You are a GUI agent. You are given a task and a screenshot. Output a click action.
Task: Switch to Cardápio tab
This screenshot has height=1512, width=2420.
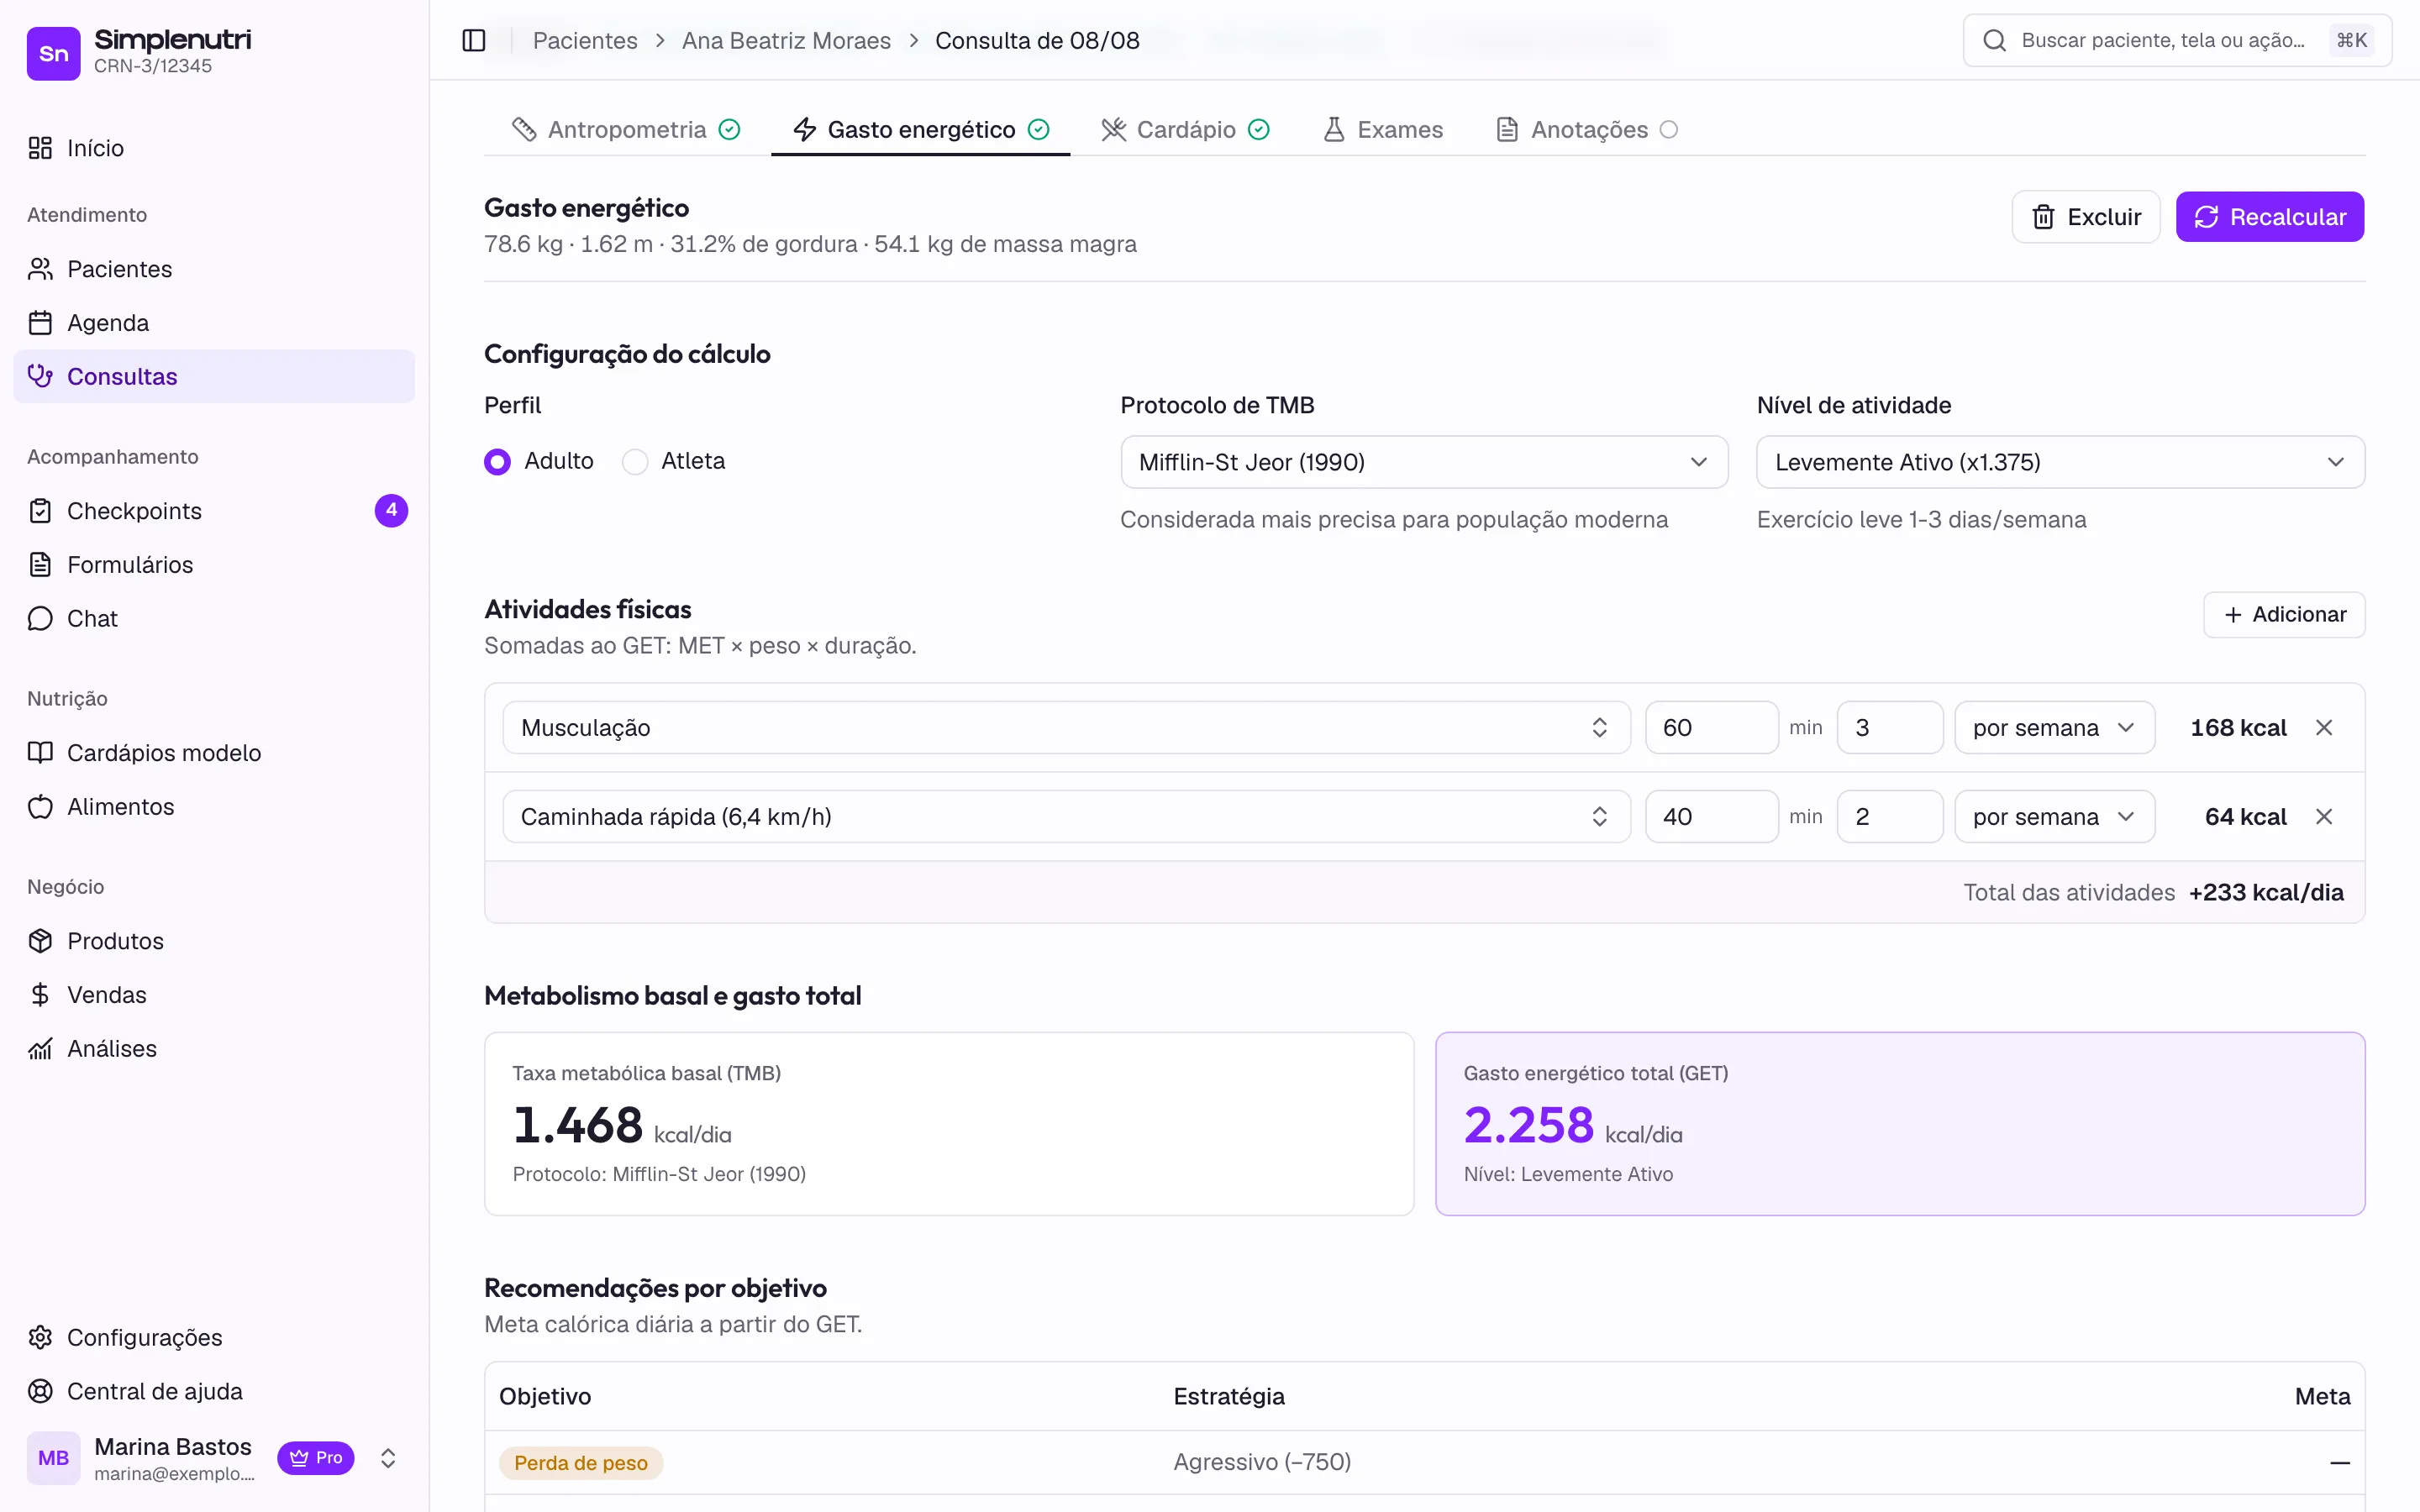click(x=1185, y=130)
